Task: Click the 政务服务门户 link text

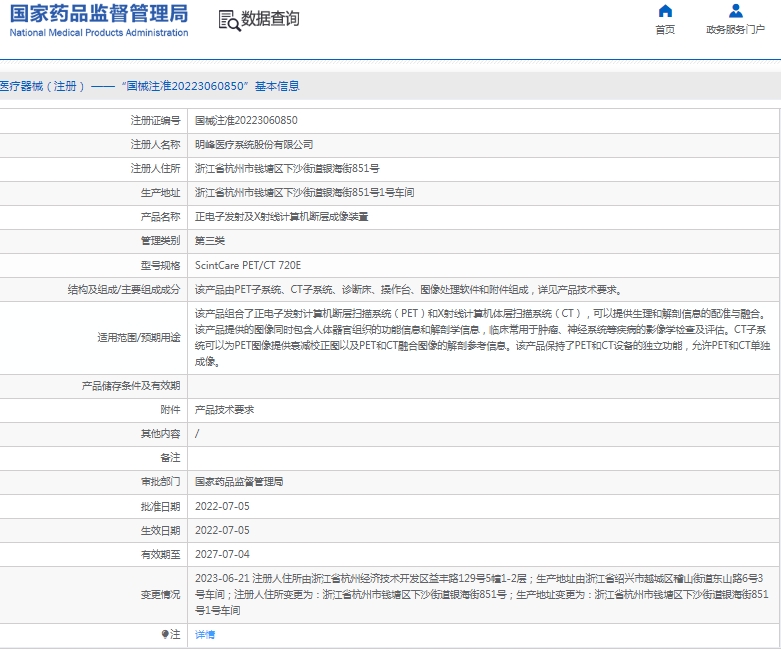Action: click(x=735, y=30)
